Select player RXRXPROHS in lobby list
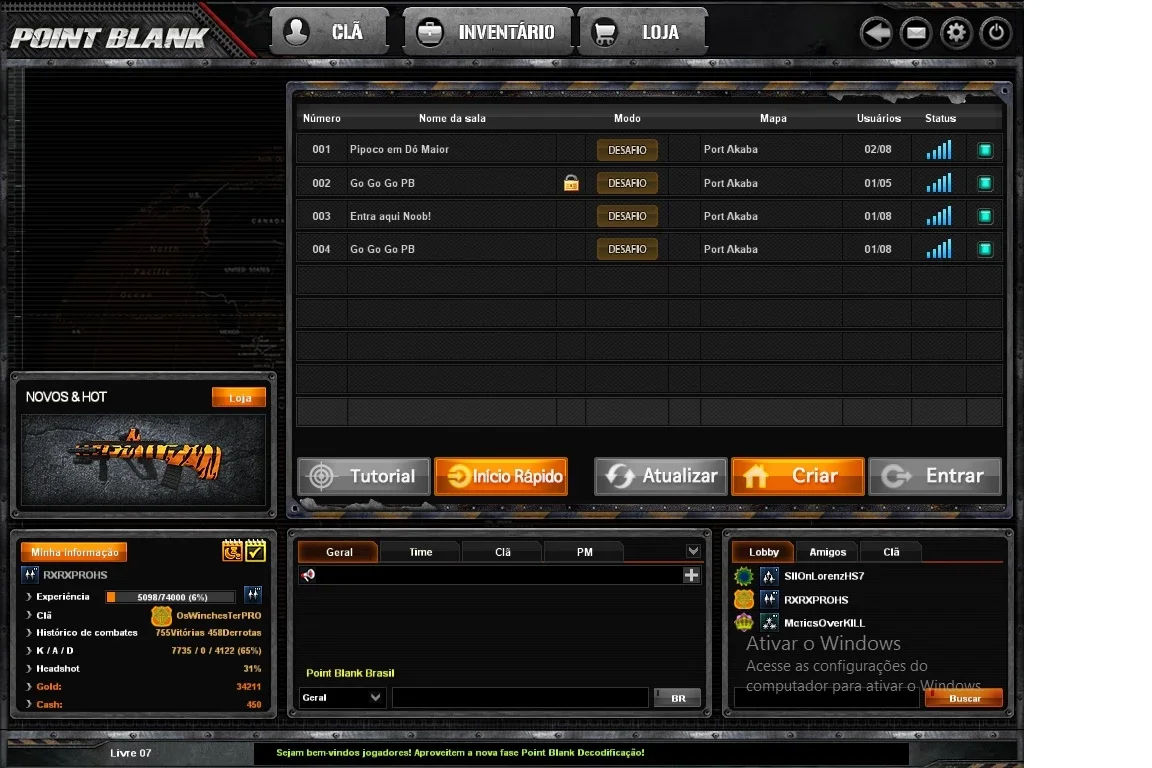The width and height of the screenshot is (1152, 768). click(816, 600)
